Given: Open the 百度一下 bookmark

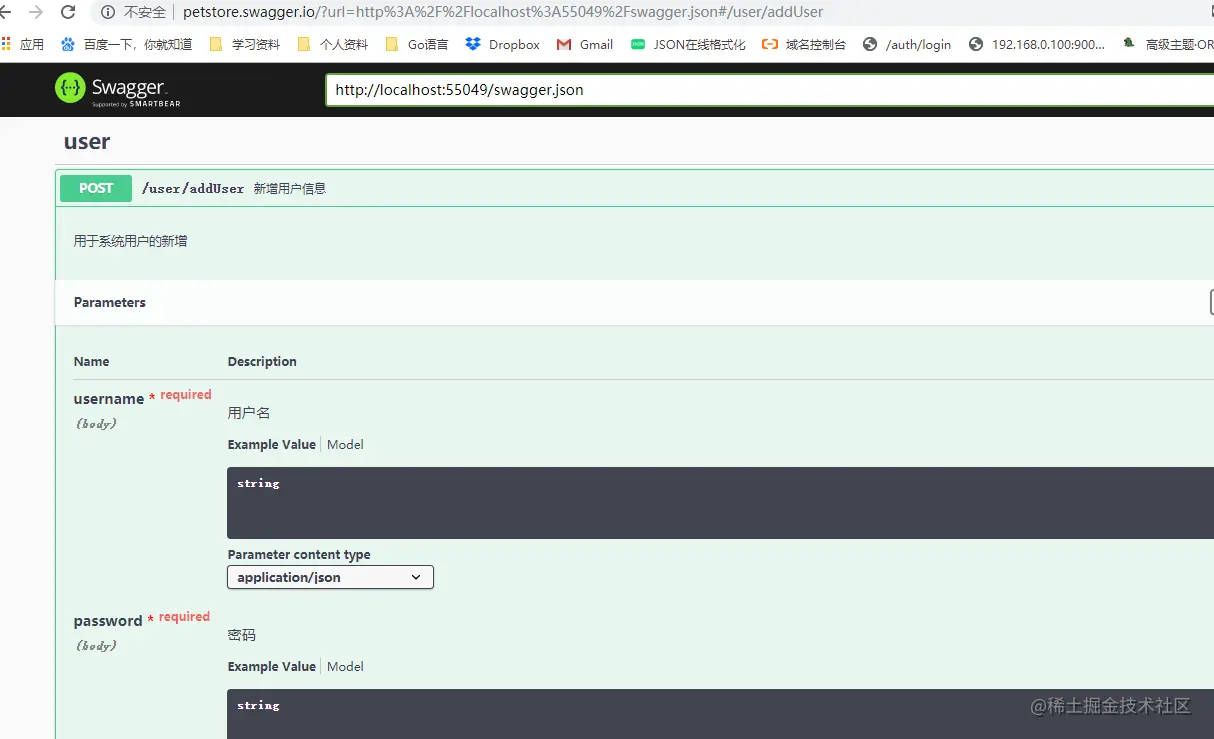Looking at the screenshot, I should tap(126, 44).
